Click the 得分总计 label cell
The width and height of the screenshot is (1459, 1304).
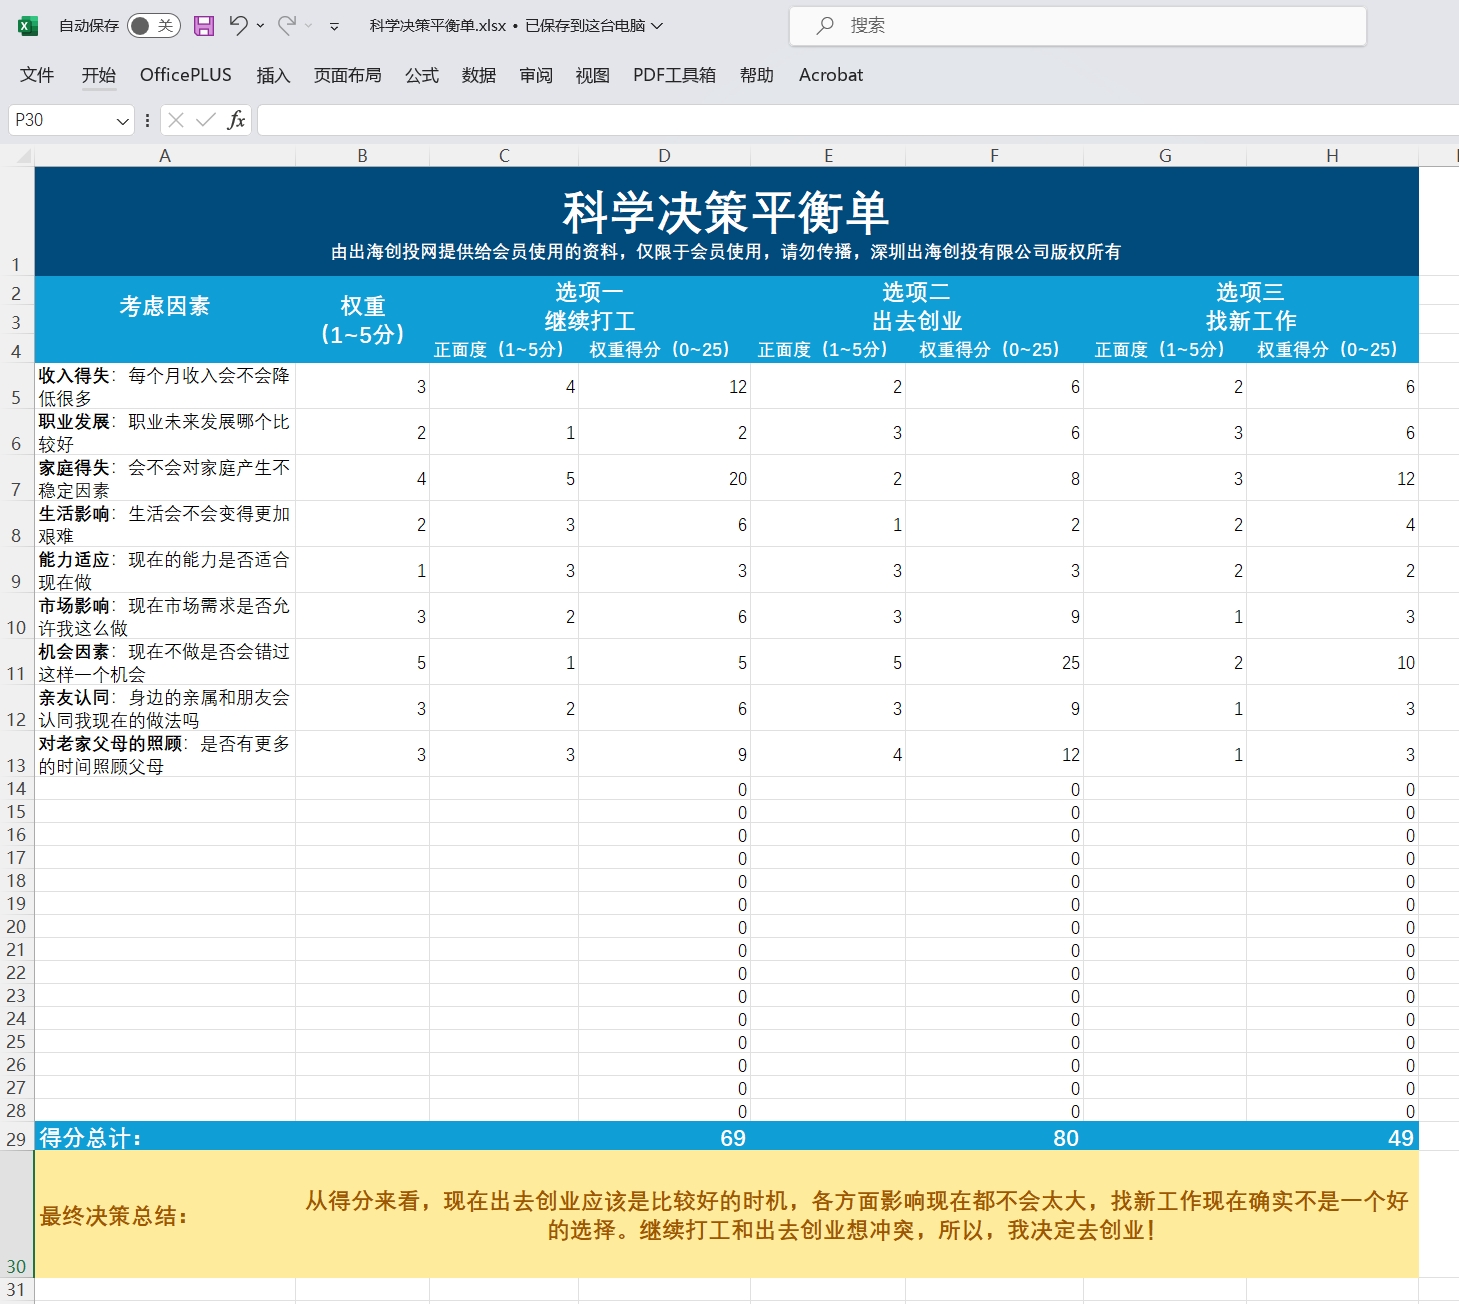click(165, 1137)
